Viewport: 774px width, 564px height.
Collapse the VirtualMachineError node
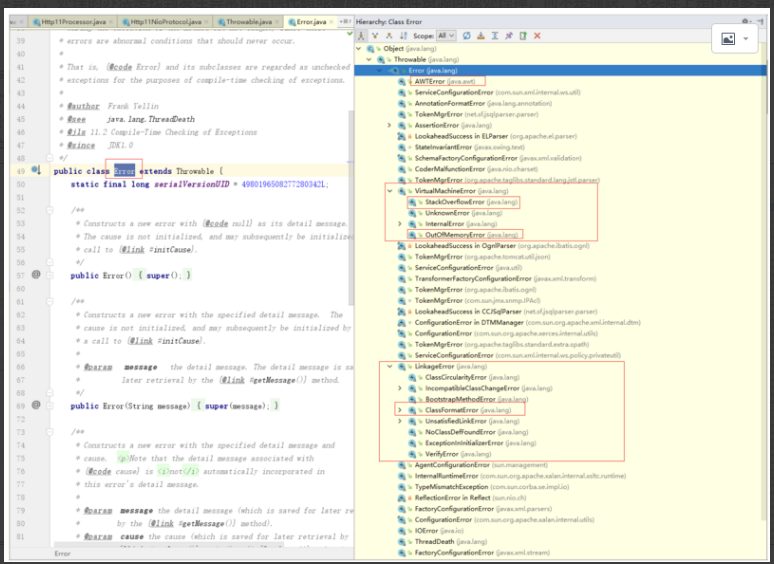point(389,191)
